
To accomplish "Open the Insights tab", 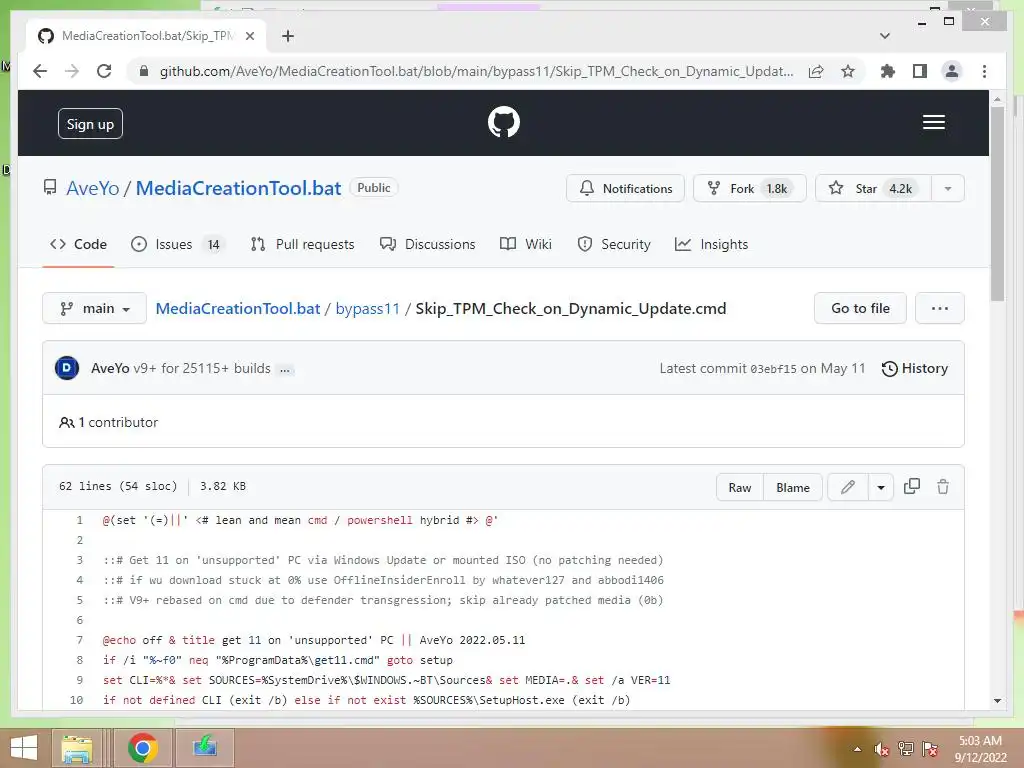I will point(711,244).
